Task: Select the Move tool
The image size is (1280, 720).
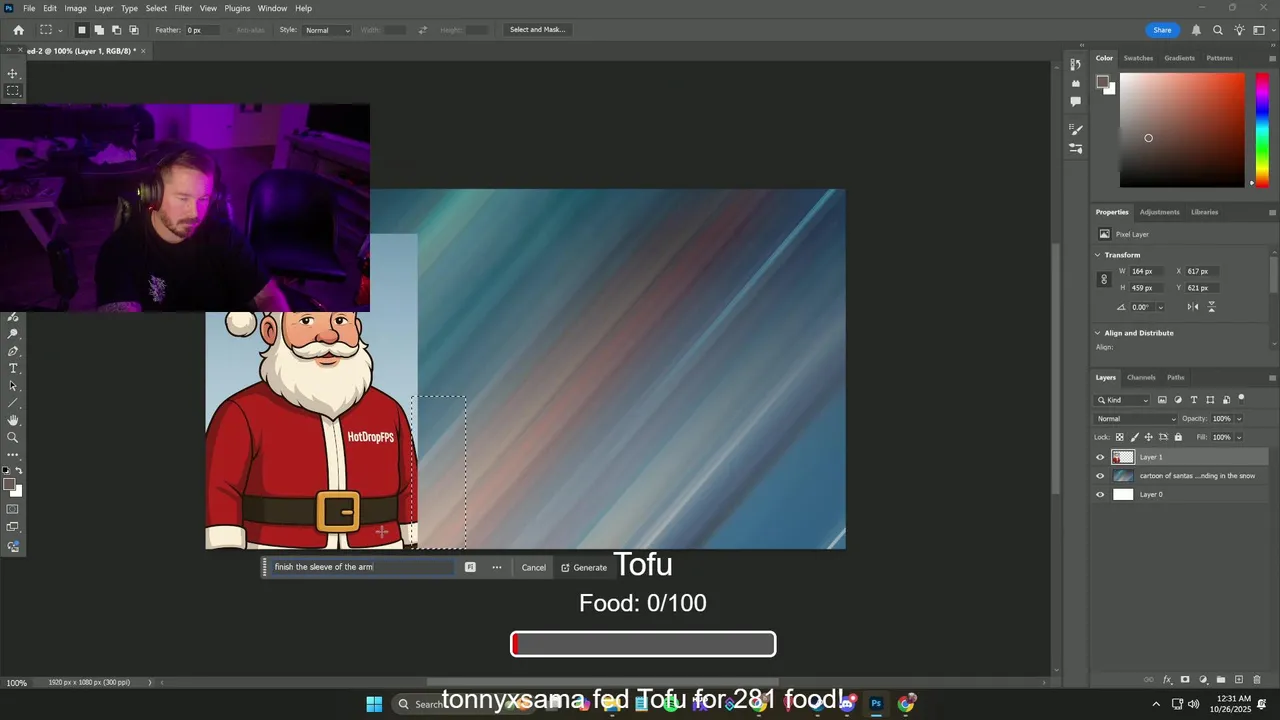Action: 13,74
